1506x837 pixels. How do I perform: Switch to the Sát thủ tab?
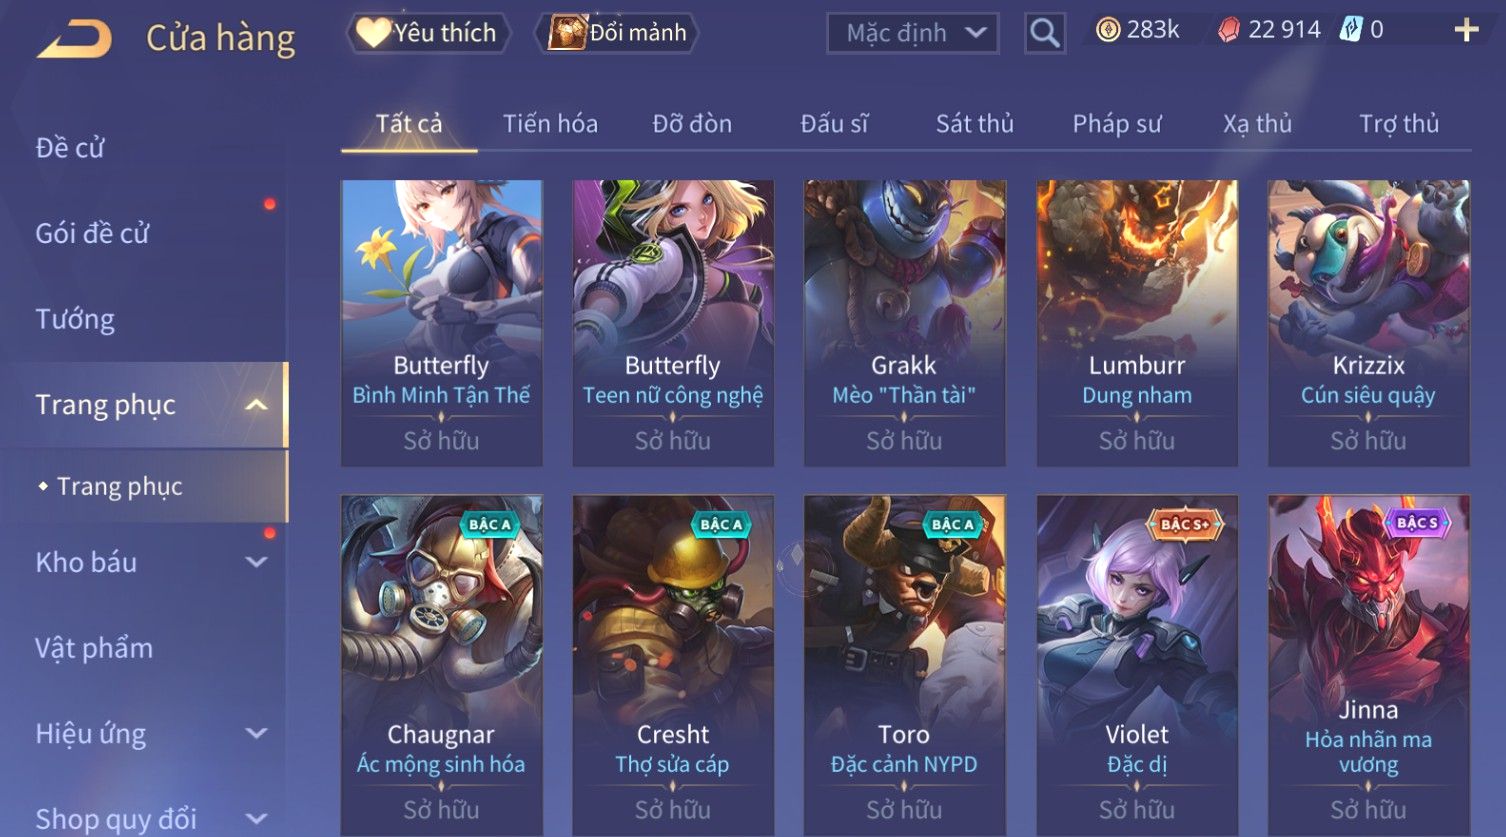click(x=974, y=124)
